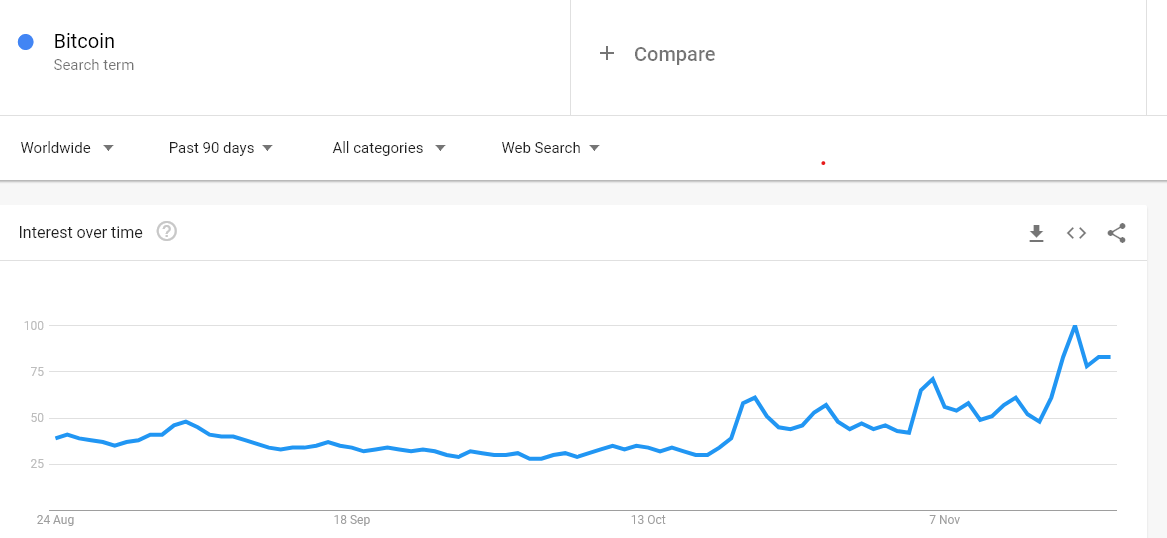Add a comparison term with Compare
This screenshot has width=1167, height=538.
click(674, 54)
